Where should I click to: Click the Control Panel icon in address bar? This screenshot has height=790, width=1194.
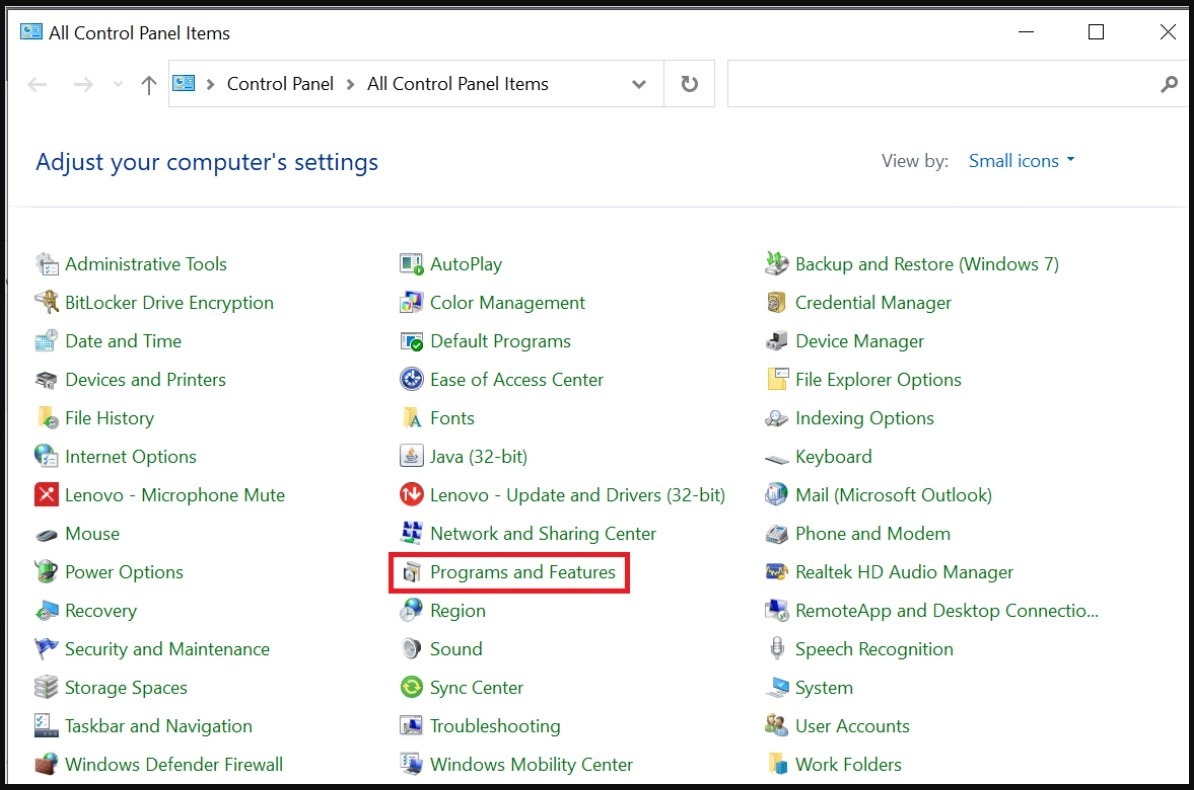184,83
